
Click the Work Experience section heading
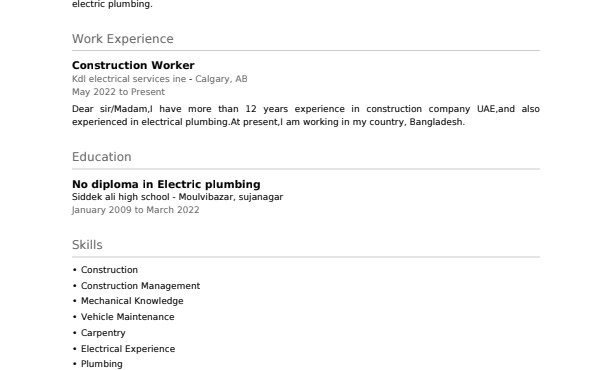pyautogui.click(x=123, y=39)
